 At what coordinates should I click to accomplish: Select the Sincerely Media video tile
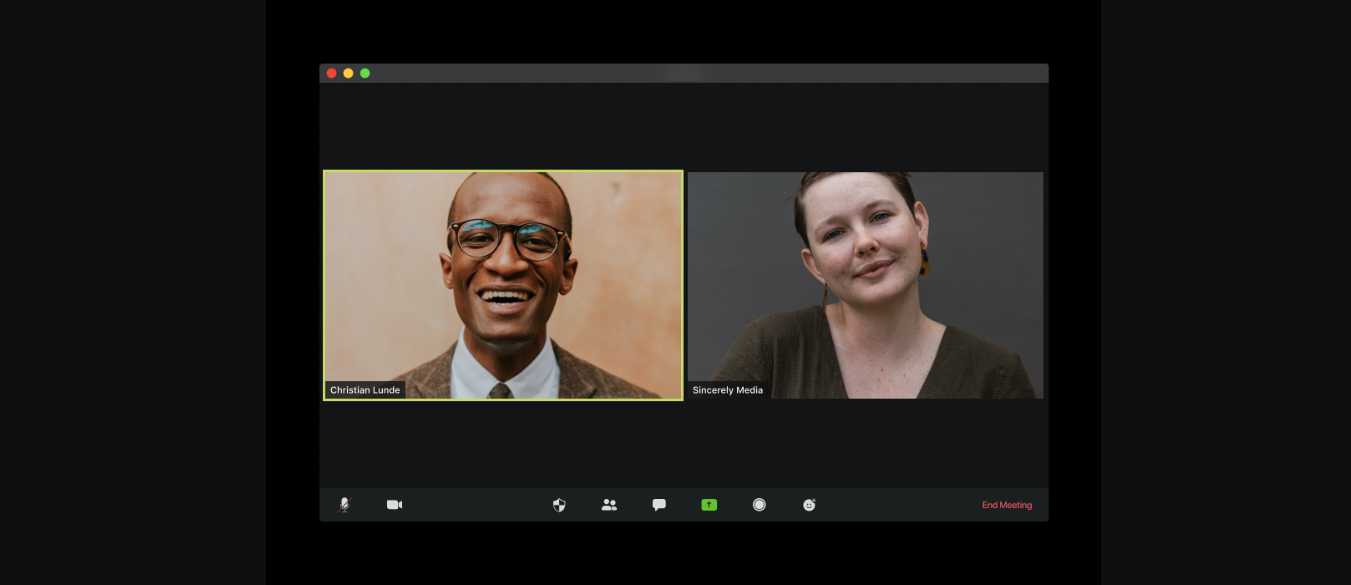[865, 285]
